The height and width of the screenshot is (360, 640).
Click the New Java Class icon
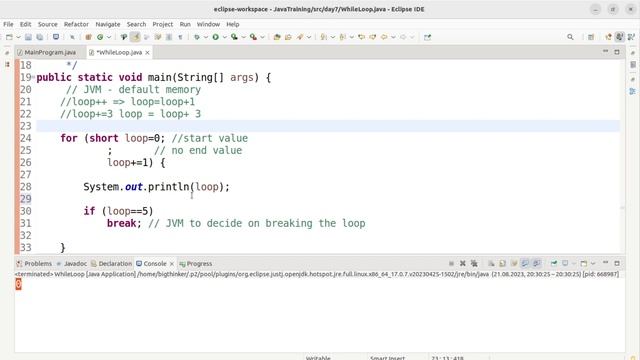pyautogui.click(x=100, y=37)
